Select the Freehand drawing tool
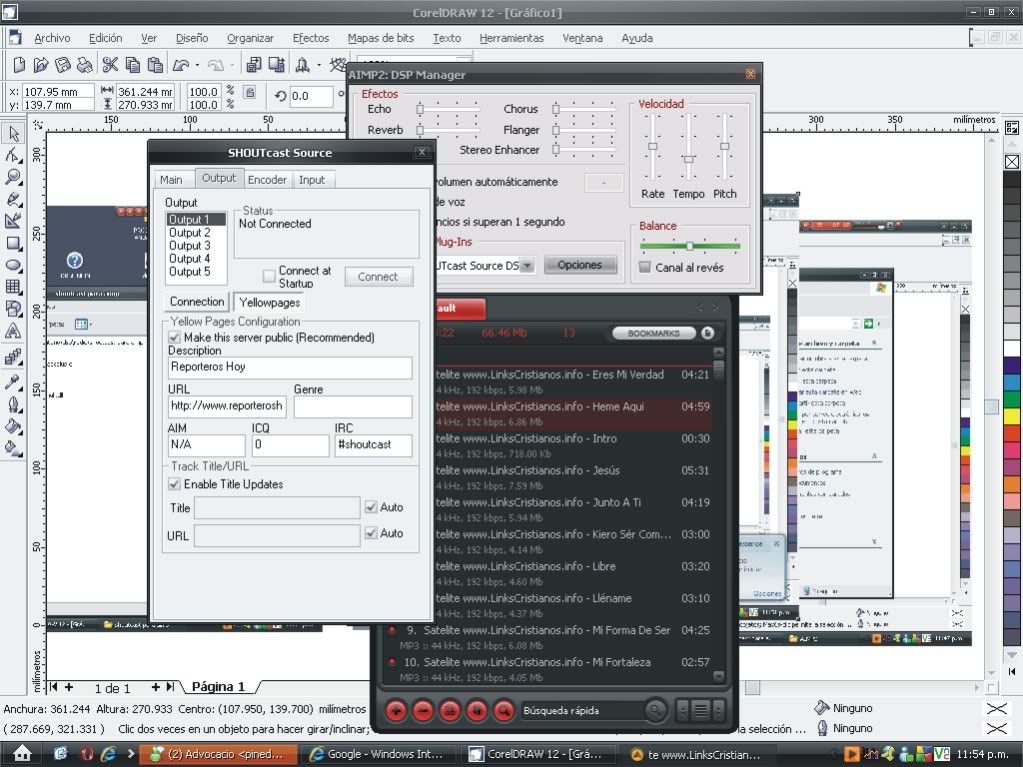Image resolution: width=1023 pixels, height=767 pixels. pos(13,200)
